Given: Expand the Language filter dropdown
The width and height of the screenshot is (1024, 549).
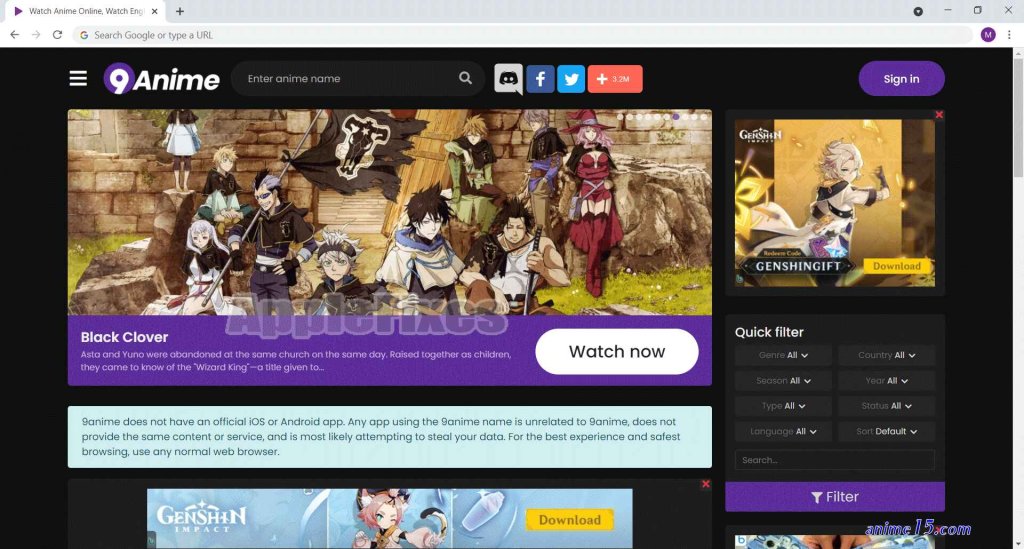Looking at the screenshot, I should point(783,431).
